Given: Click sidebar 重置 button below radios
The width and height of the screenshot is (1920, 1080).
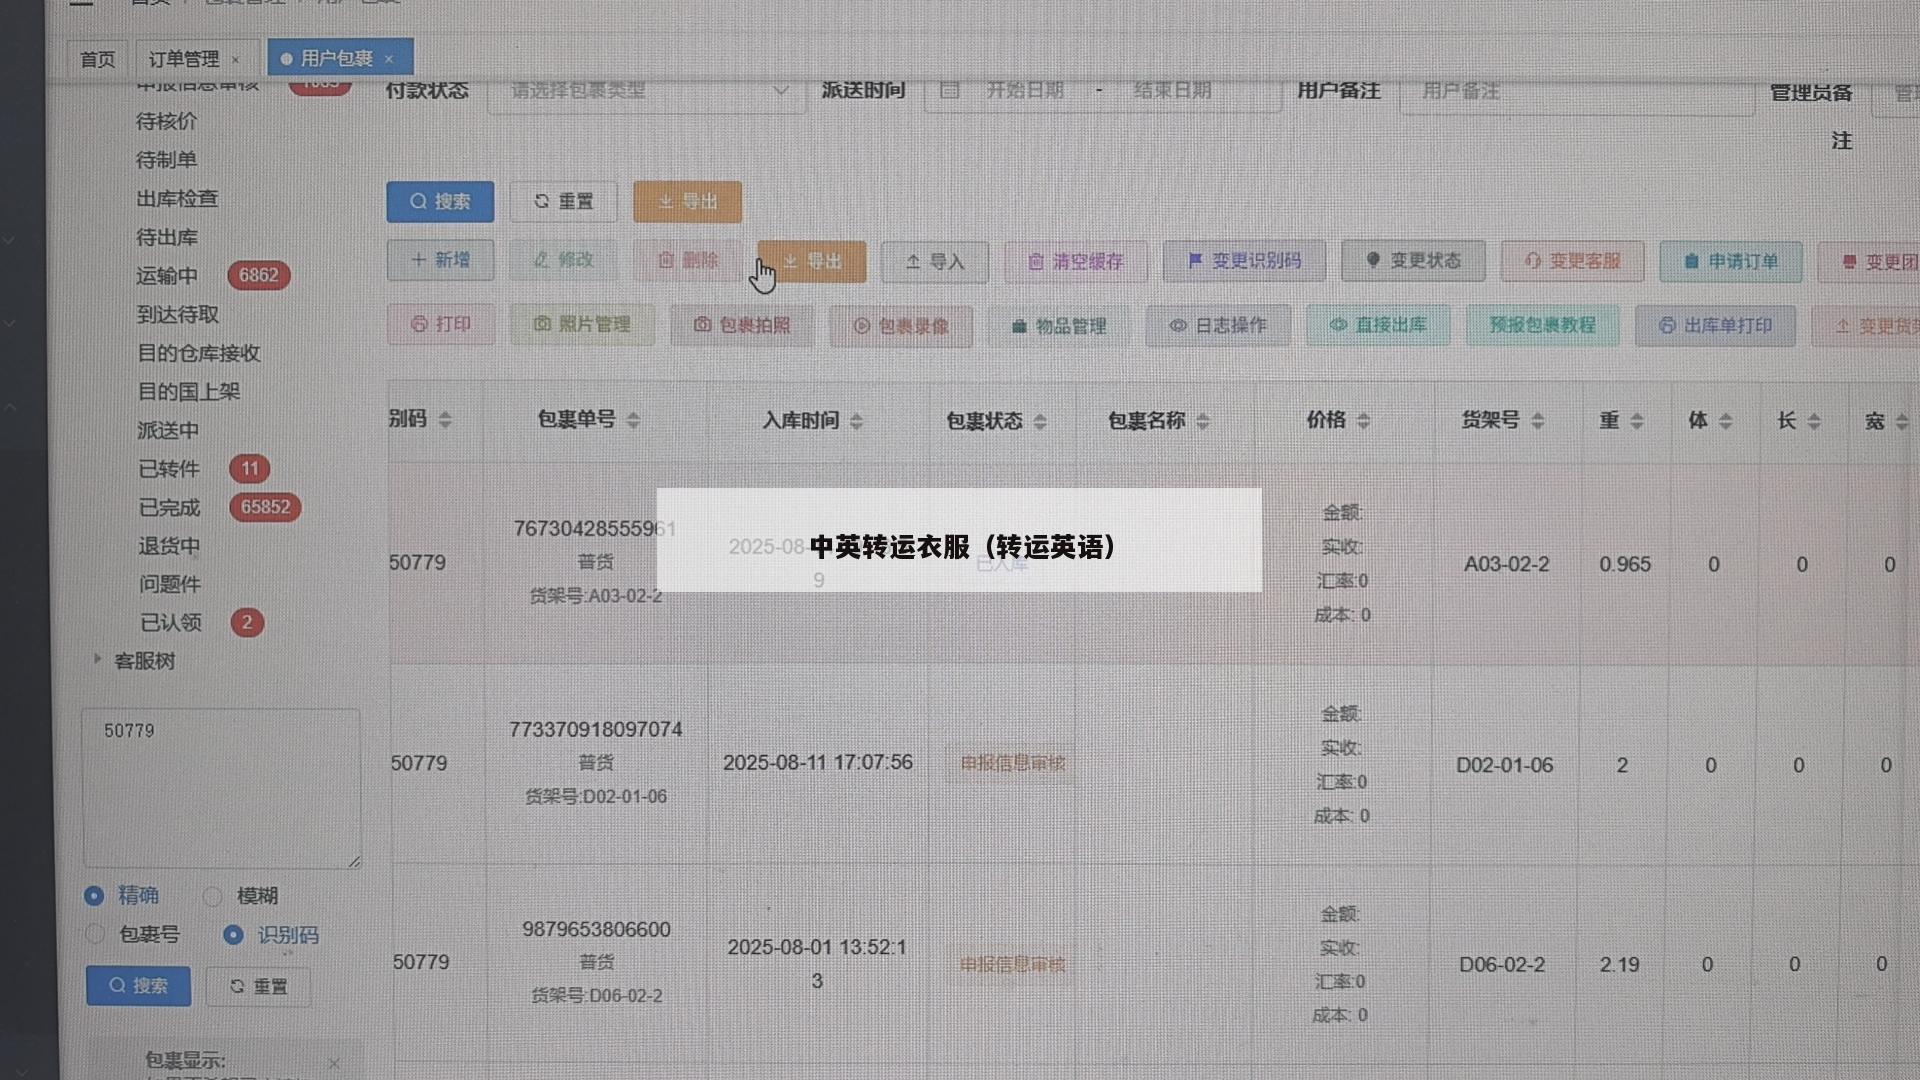Looking at the screenshot, I should click(258, 987).
